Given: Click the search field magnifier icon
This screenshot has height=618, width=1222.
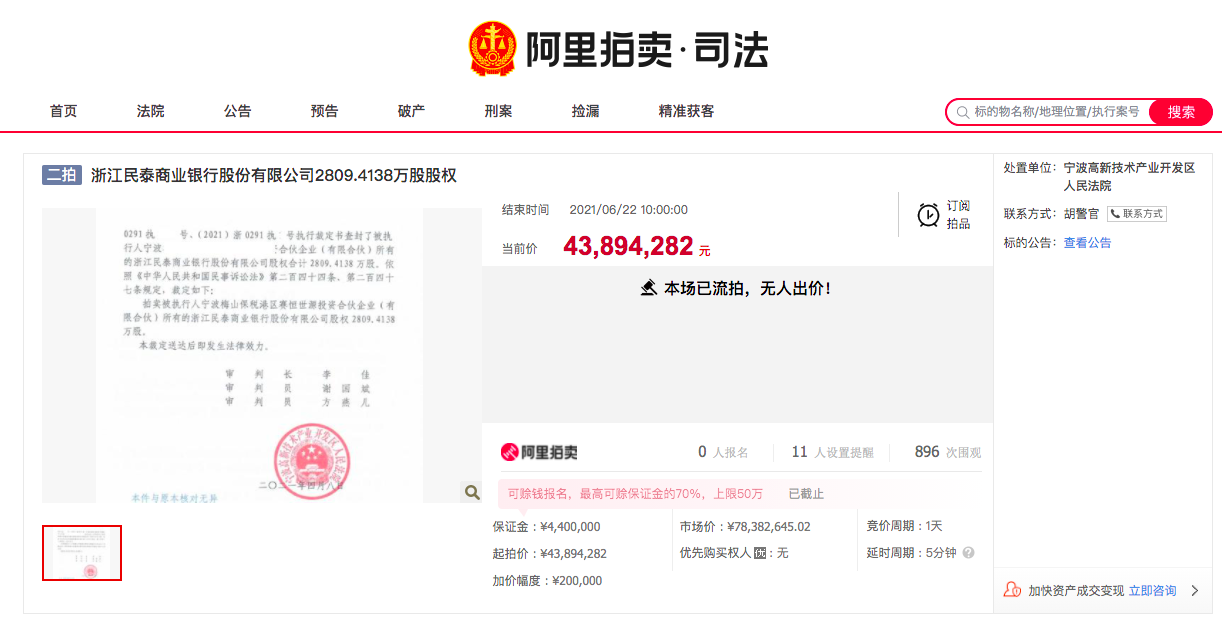Looking at the screenshot, I should click(x=963, y=112).
